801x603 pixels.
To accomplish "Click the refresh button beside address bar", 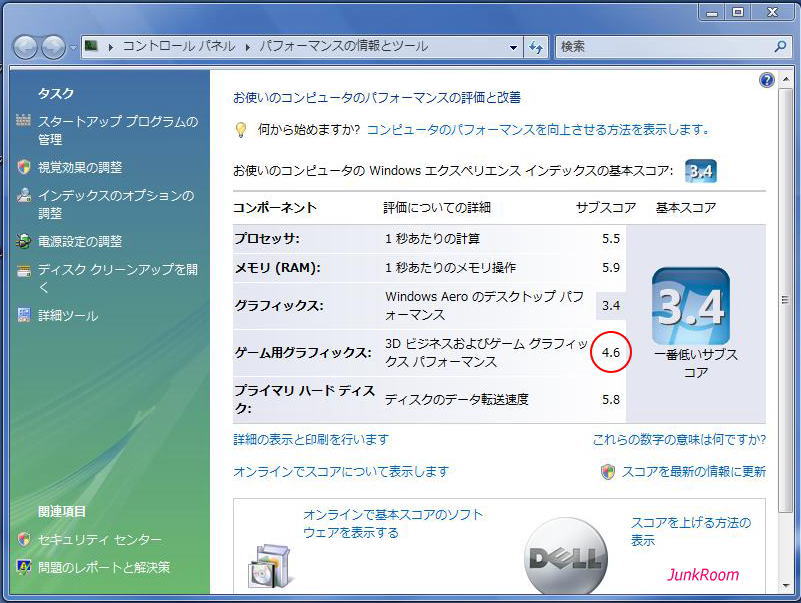I will pos(536,48).
